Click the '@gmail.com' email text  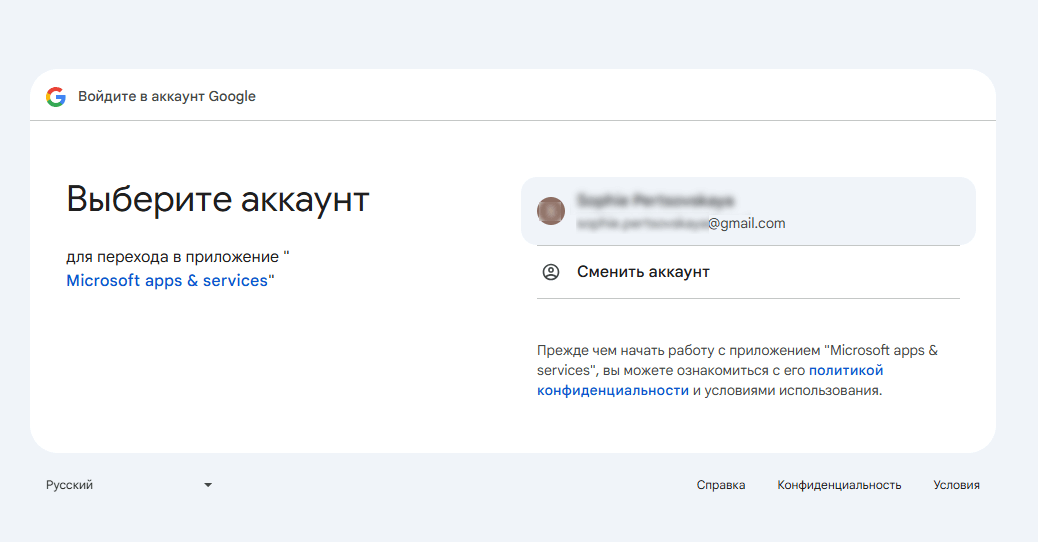point(747,224)
